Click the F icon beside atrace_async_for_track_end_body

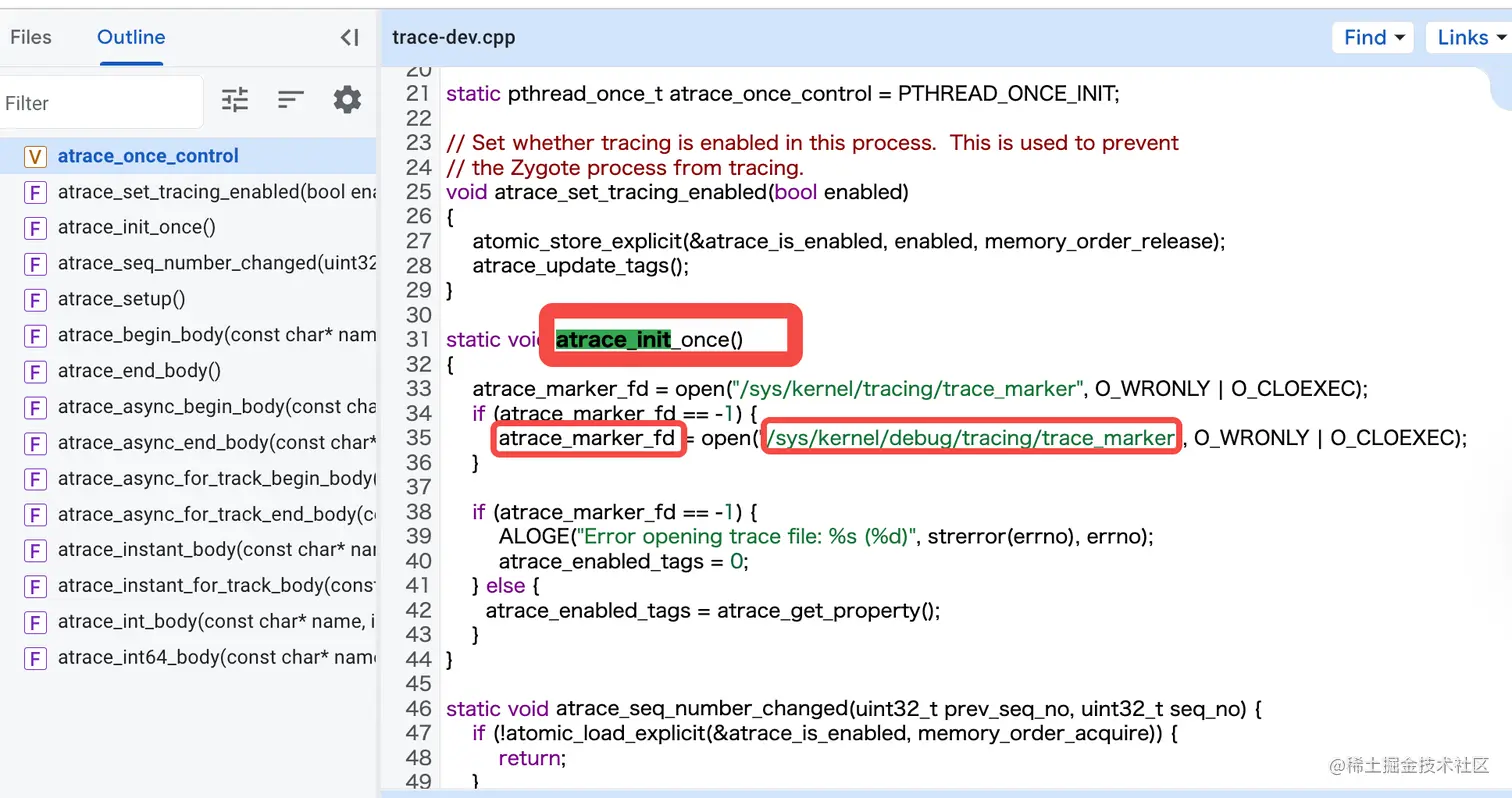click(35, 515)
